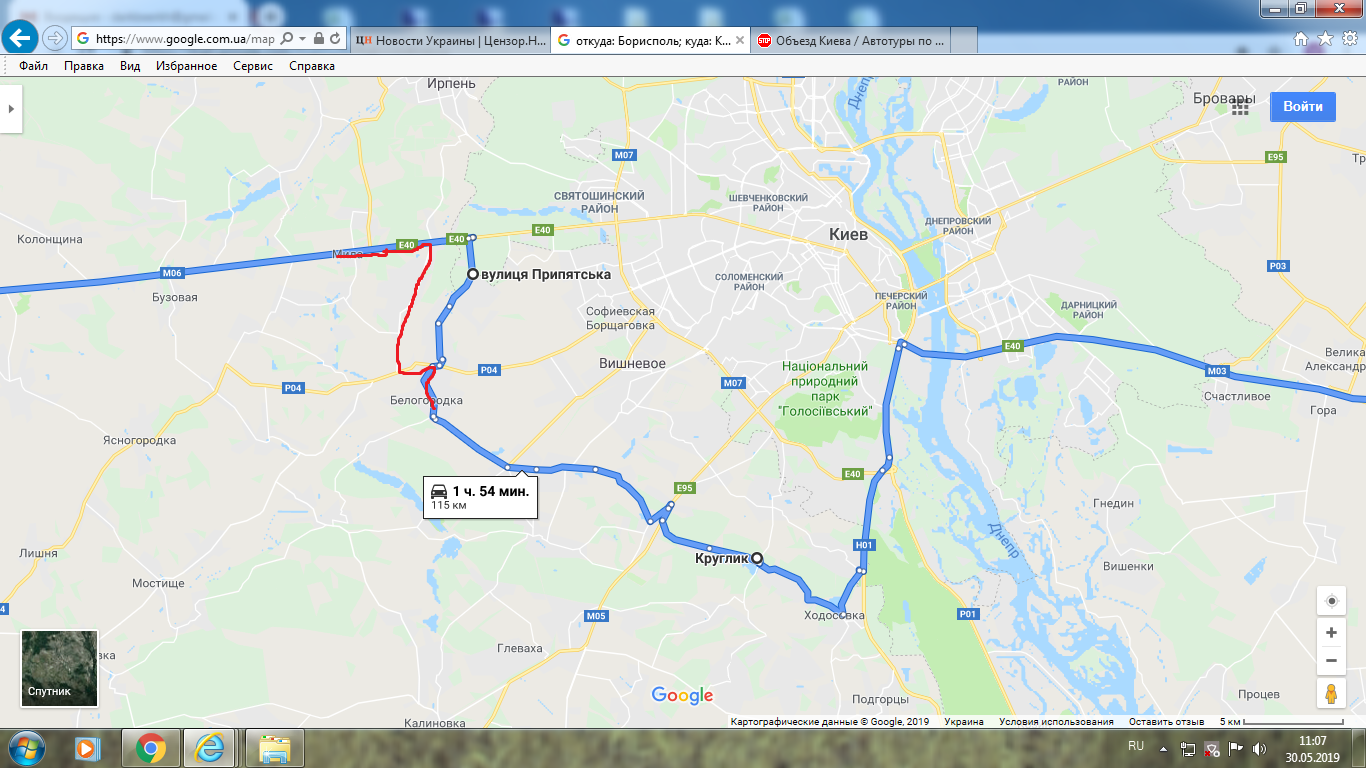Open Favorites star icon
Viewport: 1366px width, 768px height.
(1325, 38)
